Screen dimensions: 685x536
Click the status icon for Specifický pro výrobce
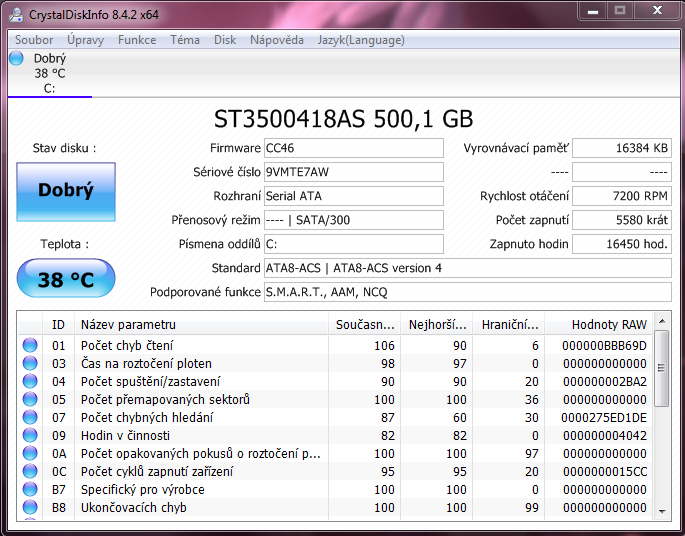pyautogui.click(x=31, y=490)
